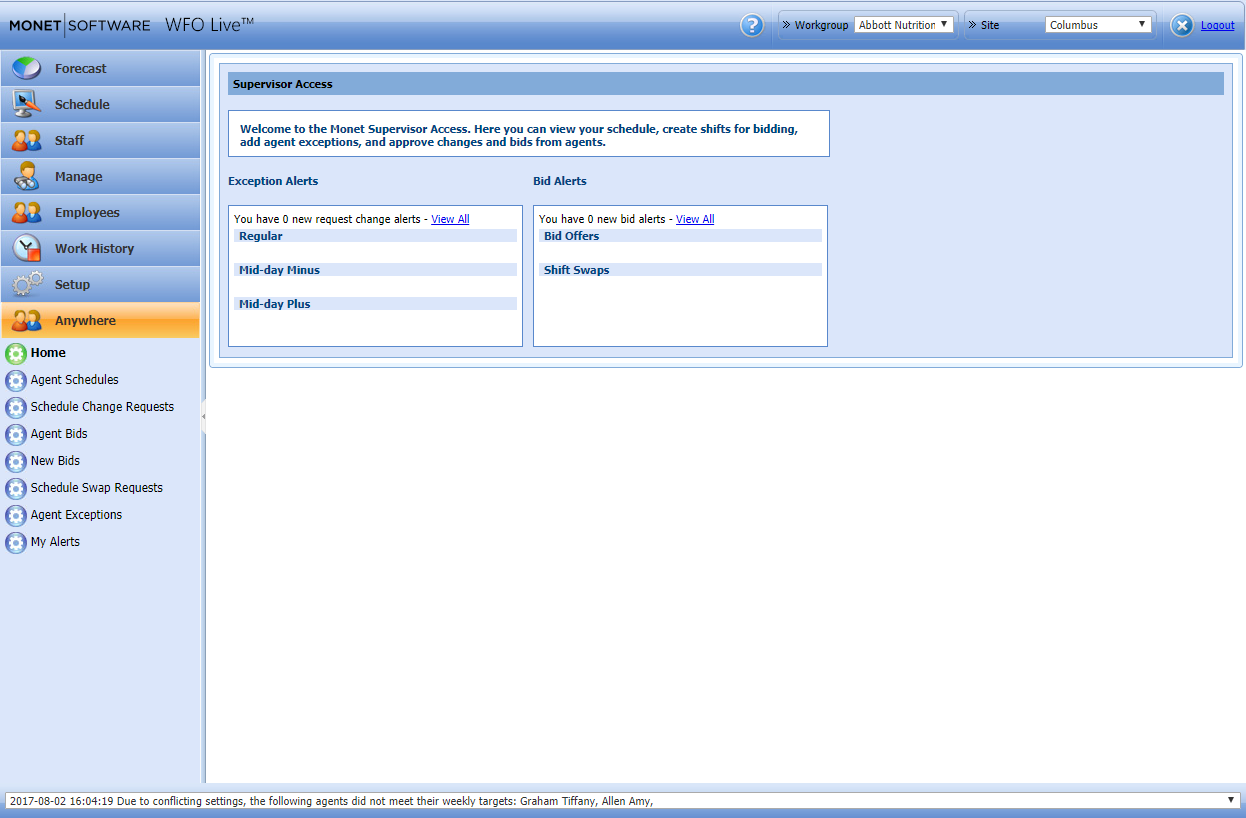Open help with the question mark icon
Screen dimensions: 1246x818
pos(752,25)
